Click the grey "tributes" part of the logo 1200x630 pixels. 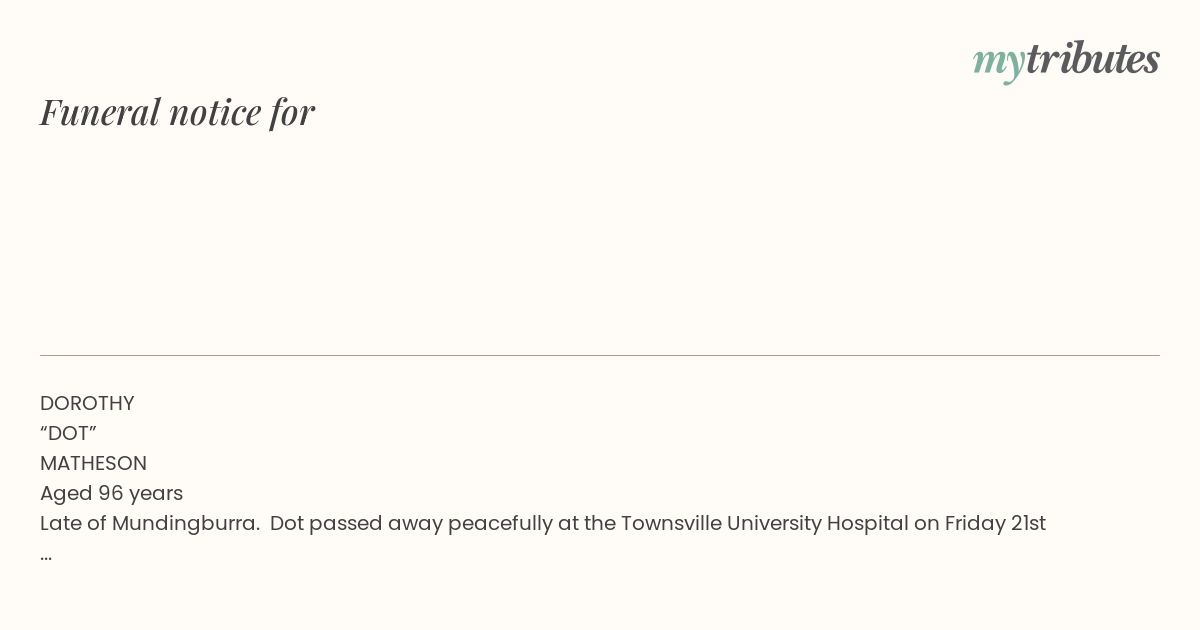(x=1092, y=59)
